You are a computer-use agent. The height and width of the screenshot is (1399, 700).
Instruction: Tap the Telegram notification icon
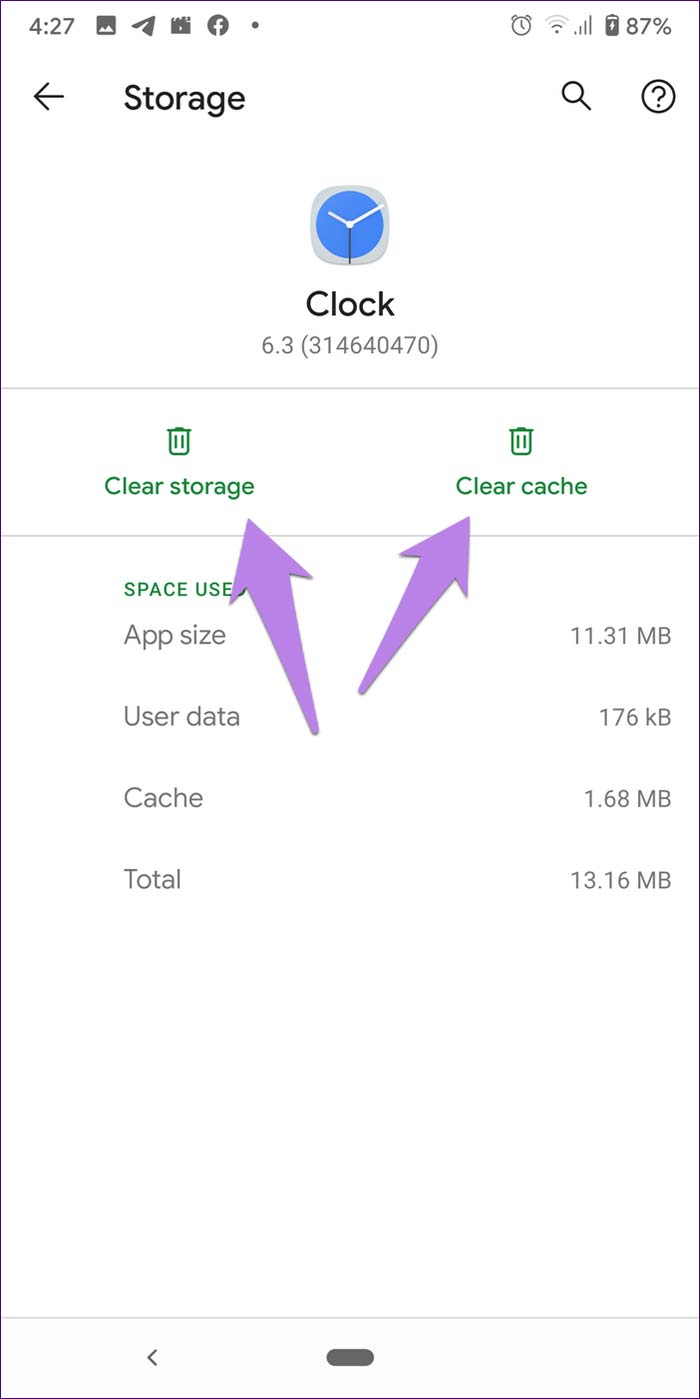pos(144,27)
